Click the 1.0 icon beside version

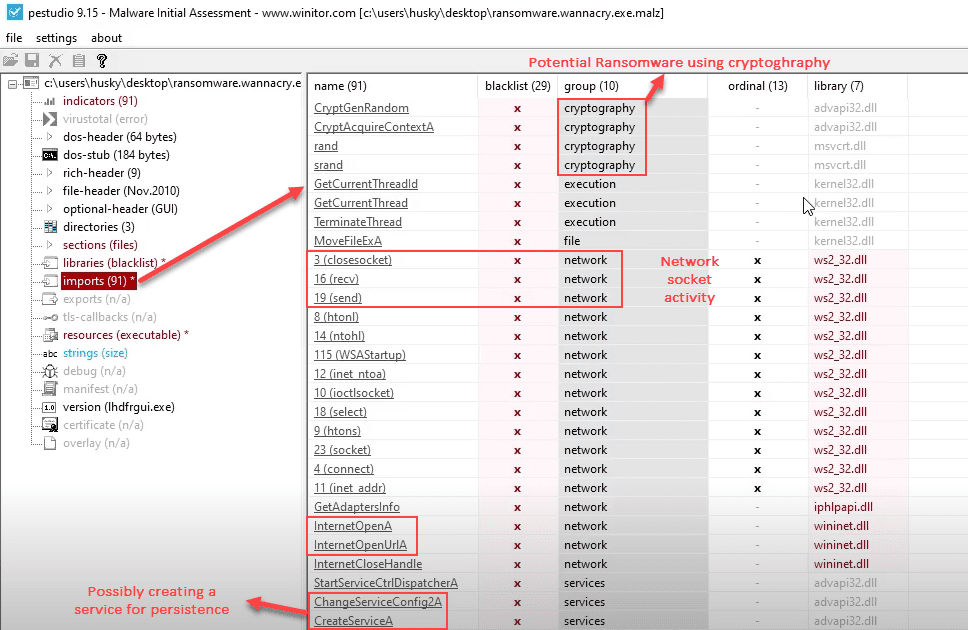coord(49,407)
